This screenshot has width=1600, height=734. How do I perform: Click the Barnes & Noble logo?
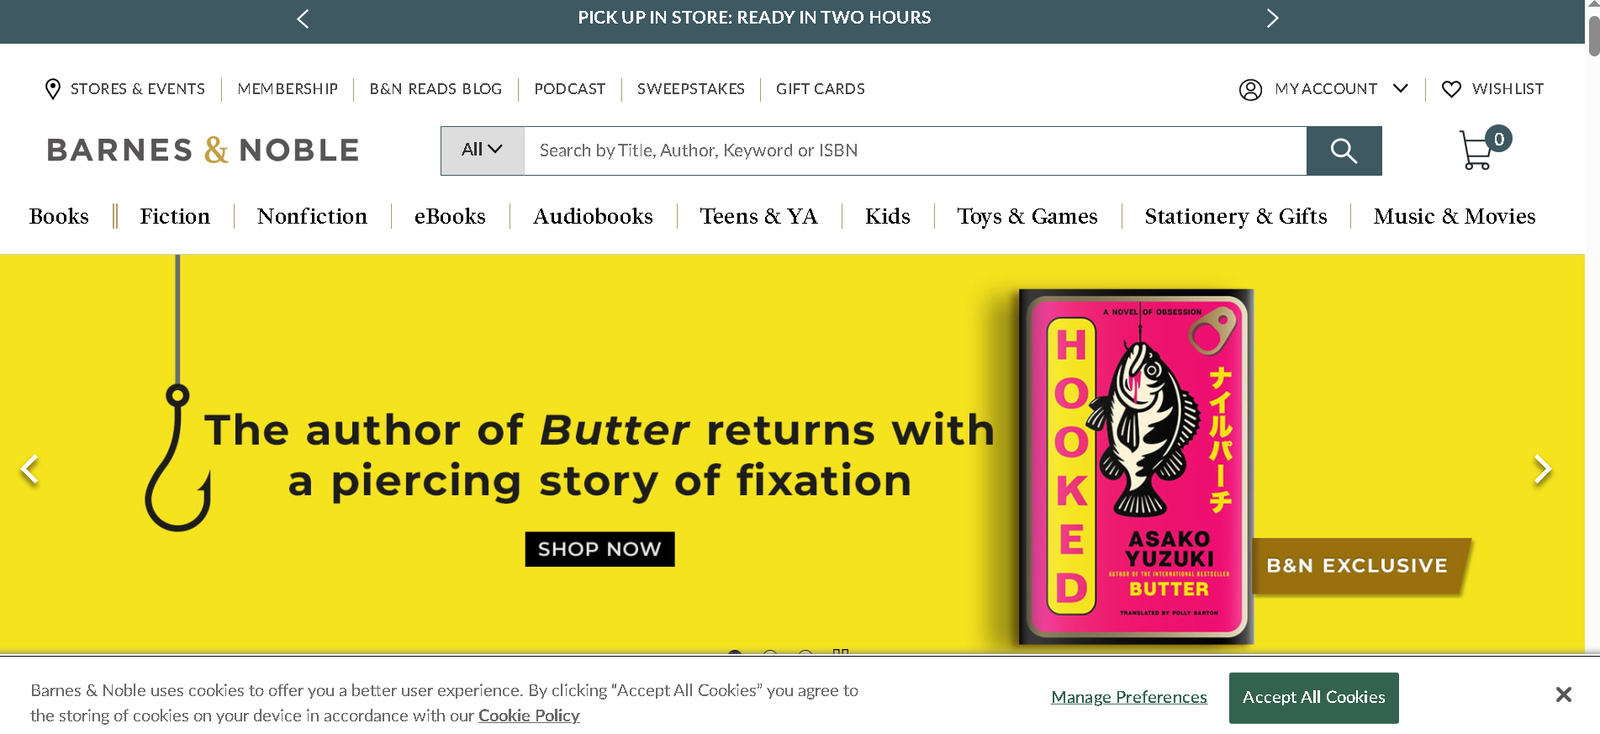tap(203, 149)
